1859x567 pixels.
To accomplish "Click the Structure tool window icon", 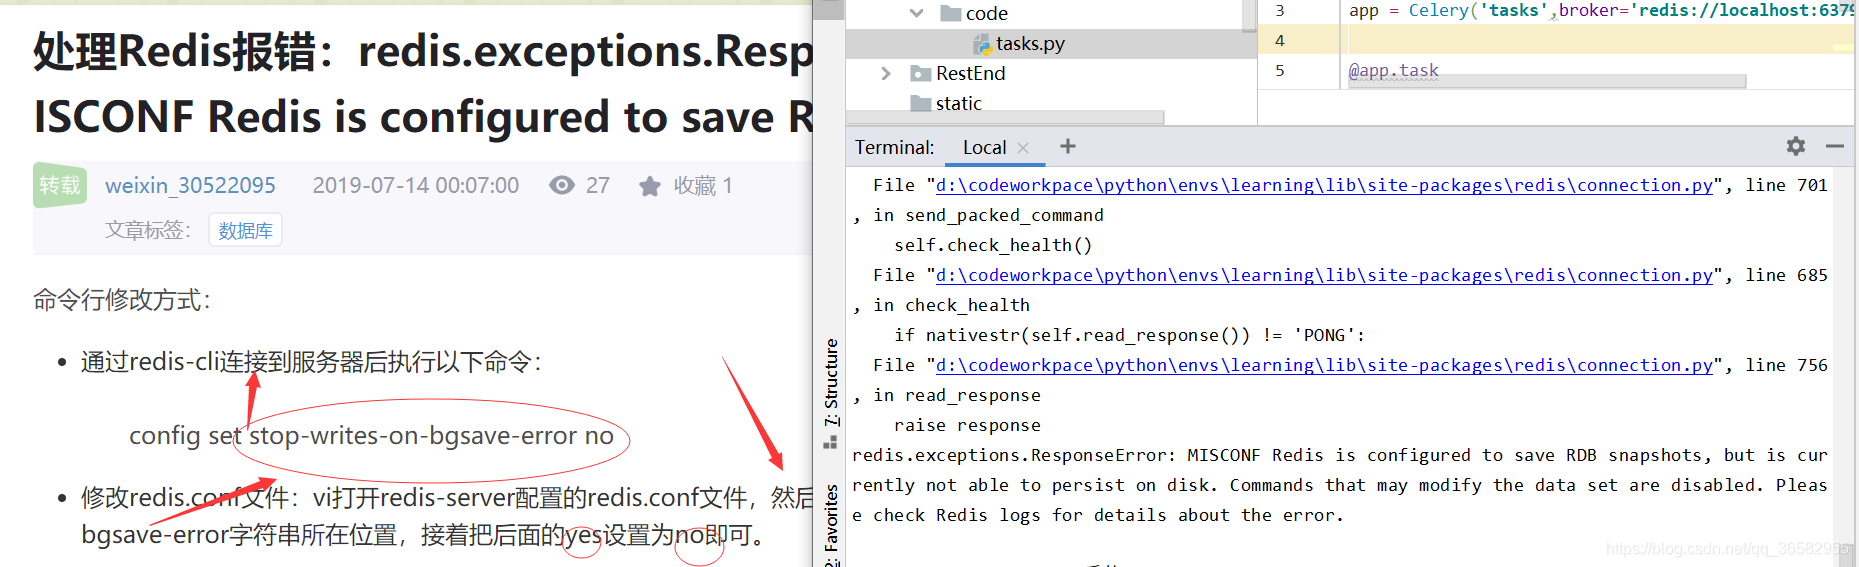I will [830, 441].
